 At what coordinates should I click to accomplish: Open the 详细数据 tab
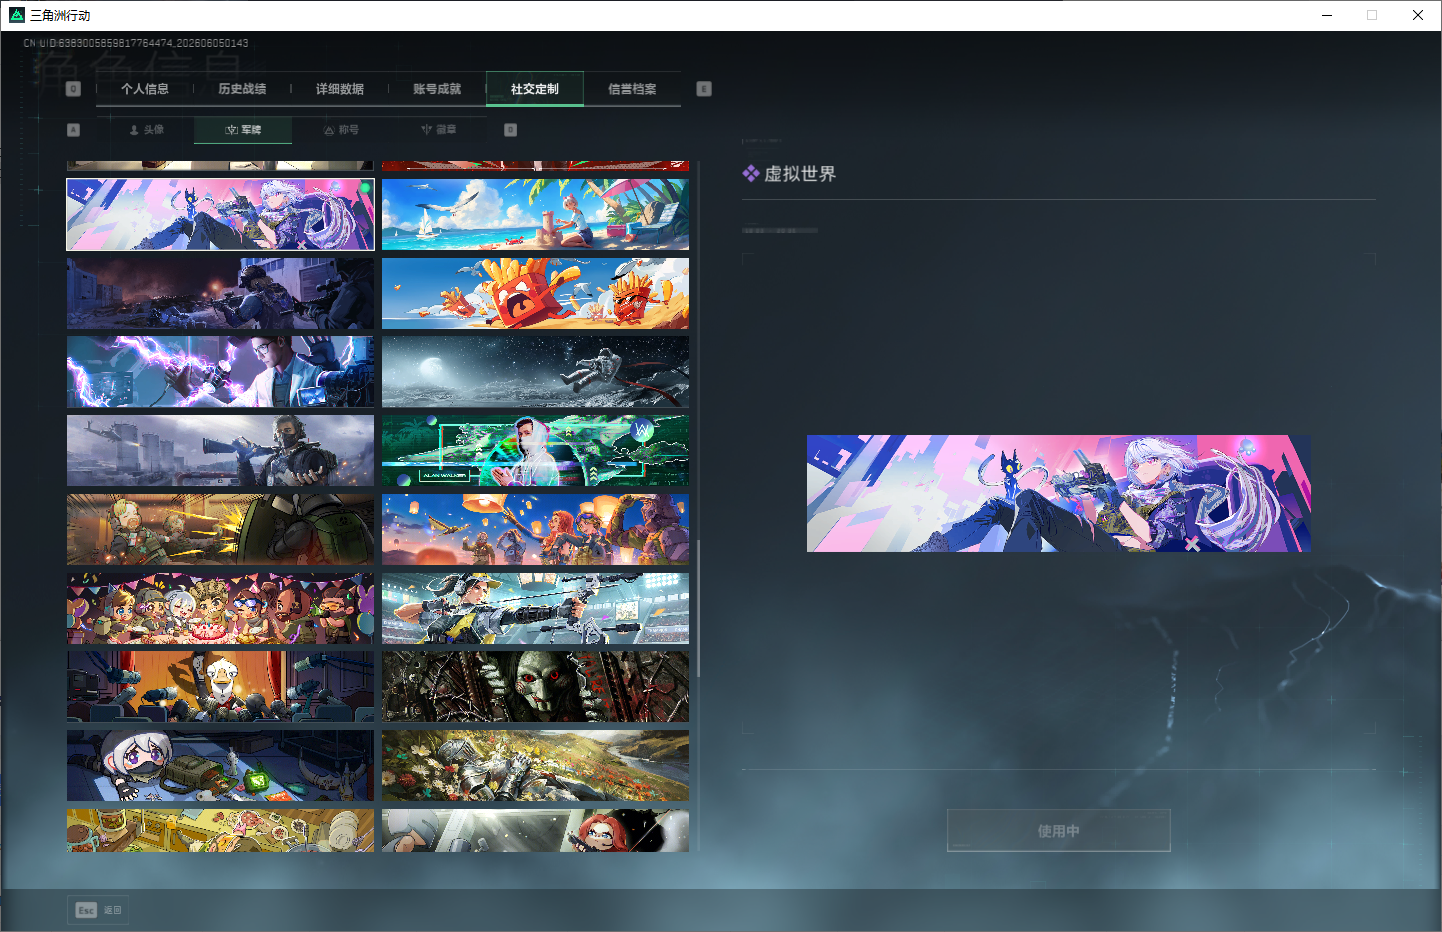pyautogui.click(x=340, y=89)
